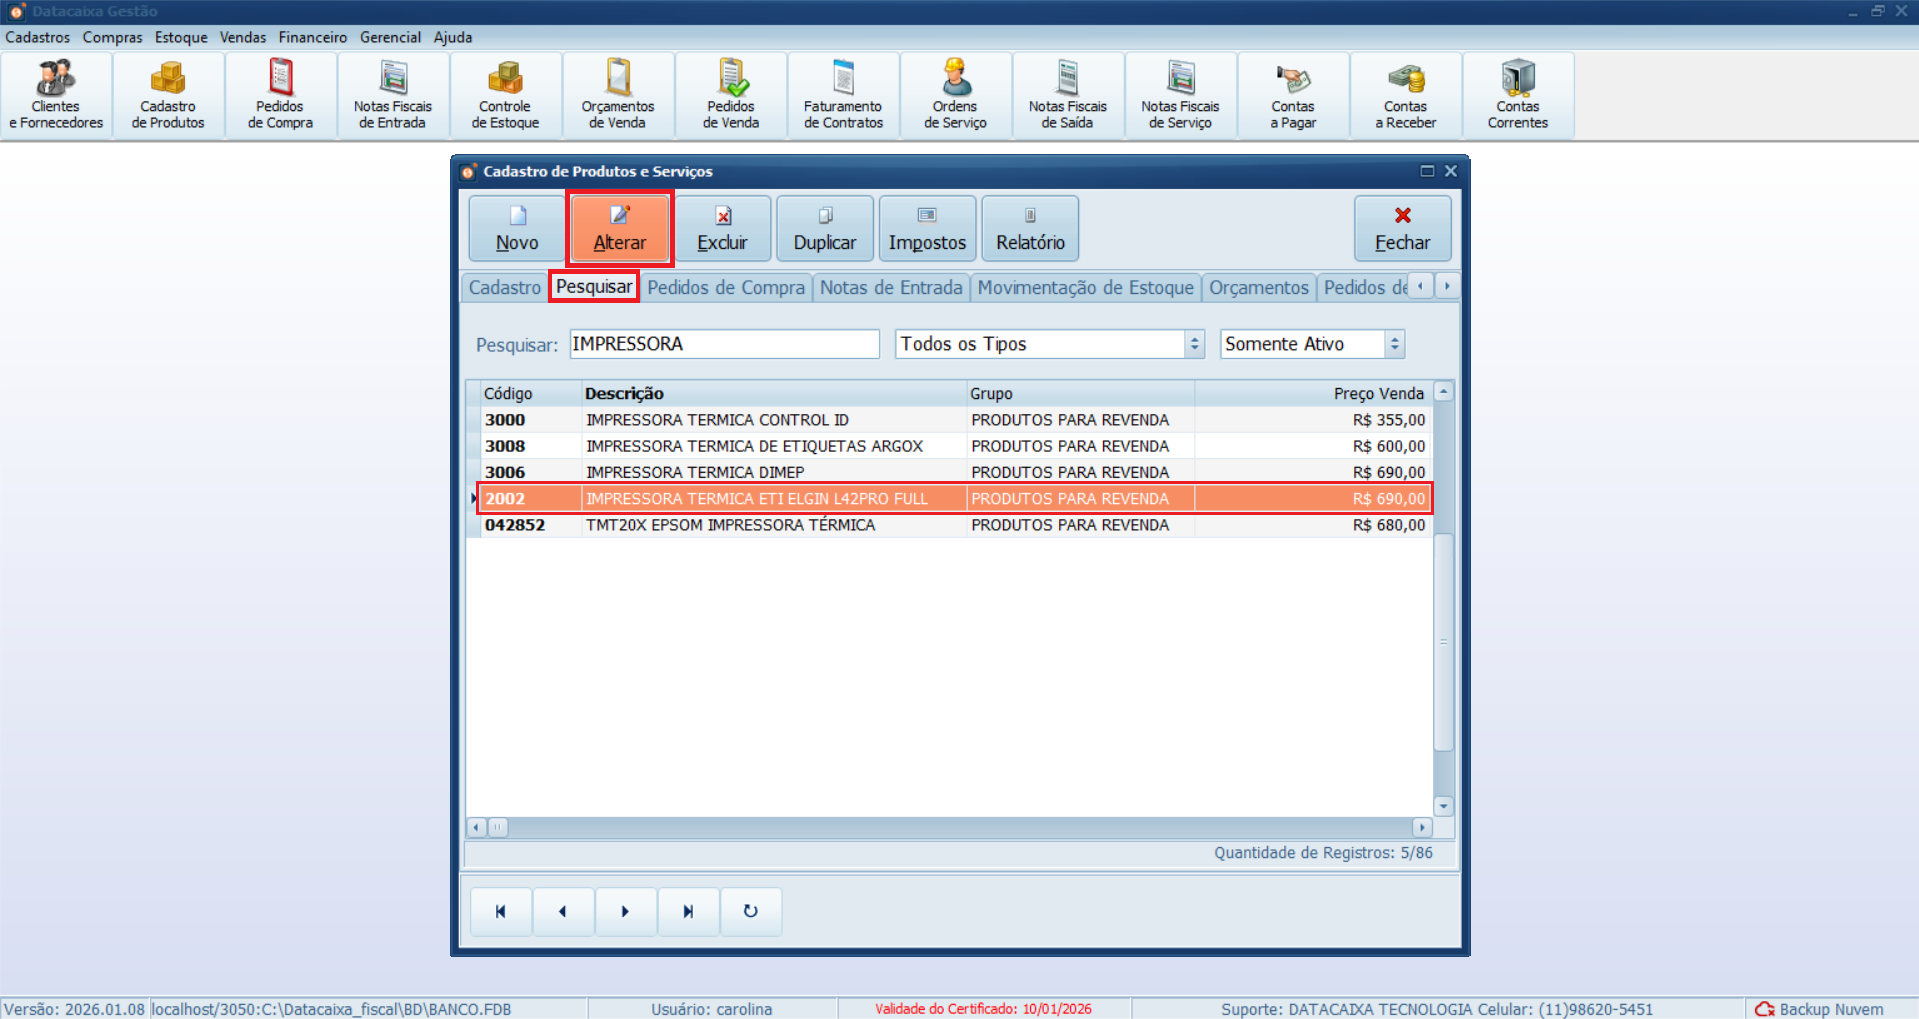Click the horizontal scrollbar of the grid
The height and width of the screenshot is (1019, 1919).
(948, 827)
